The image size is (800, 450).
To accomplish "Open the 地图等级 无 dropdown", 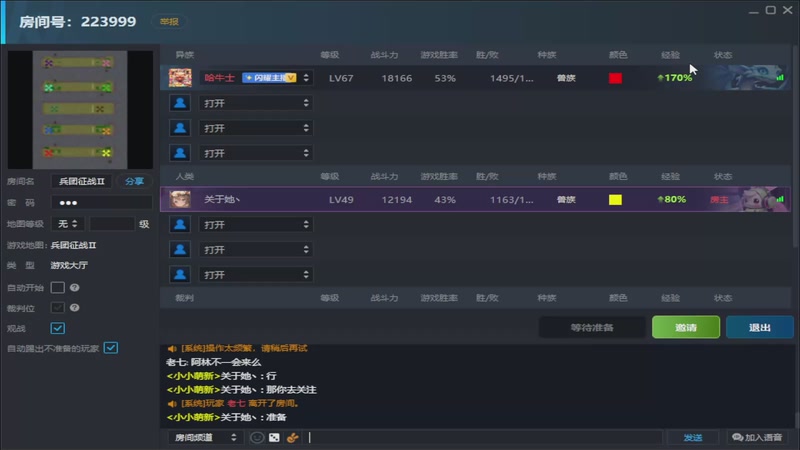I will click(67, 224).
